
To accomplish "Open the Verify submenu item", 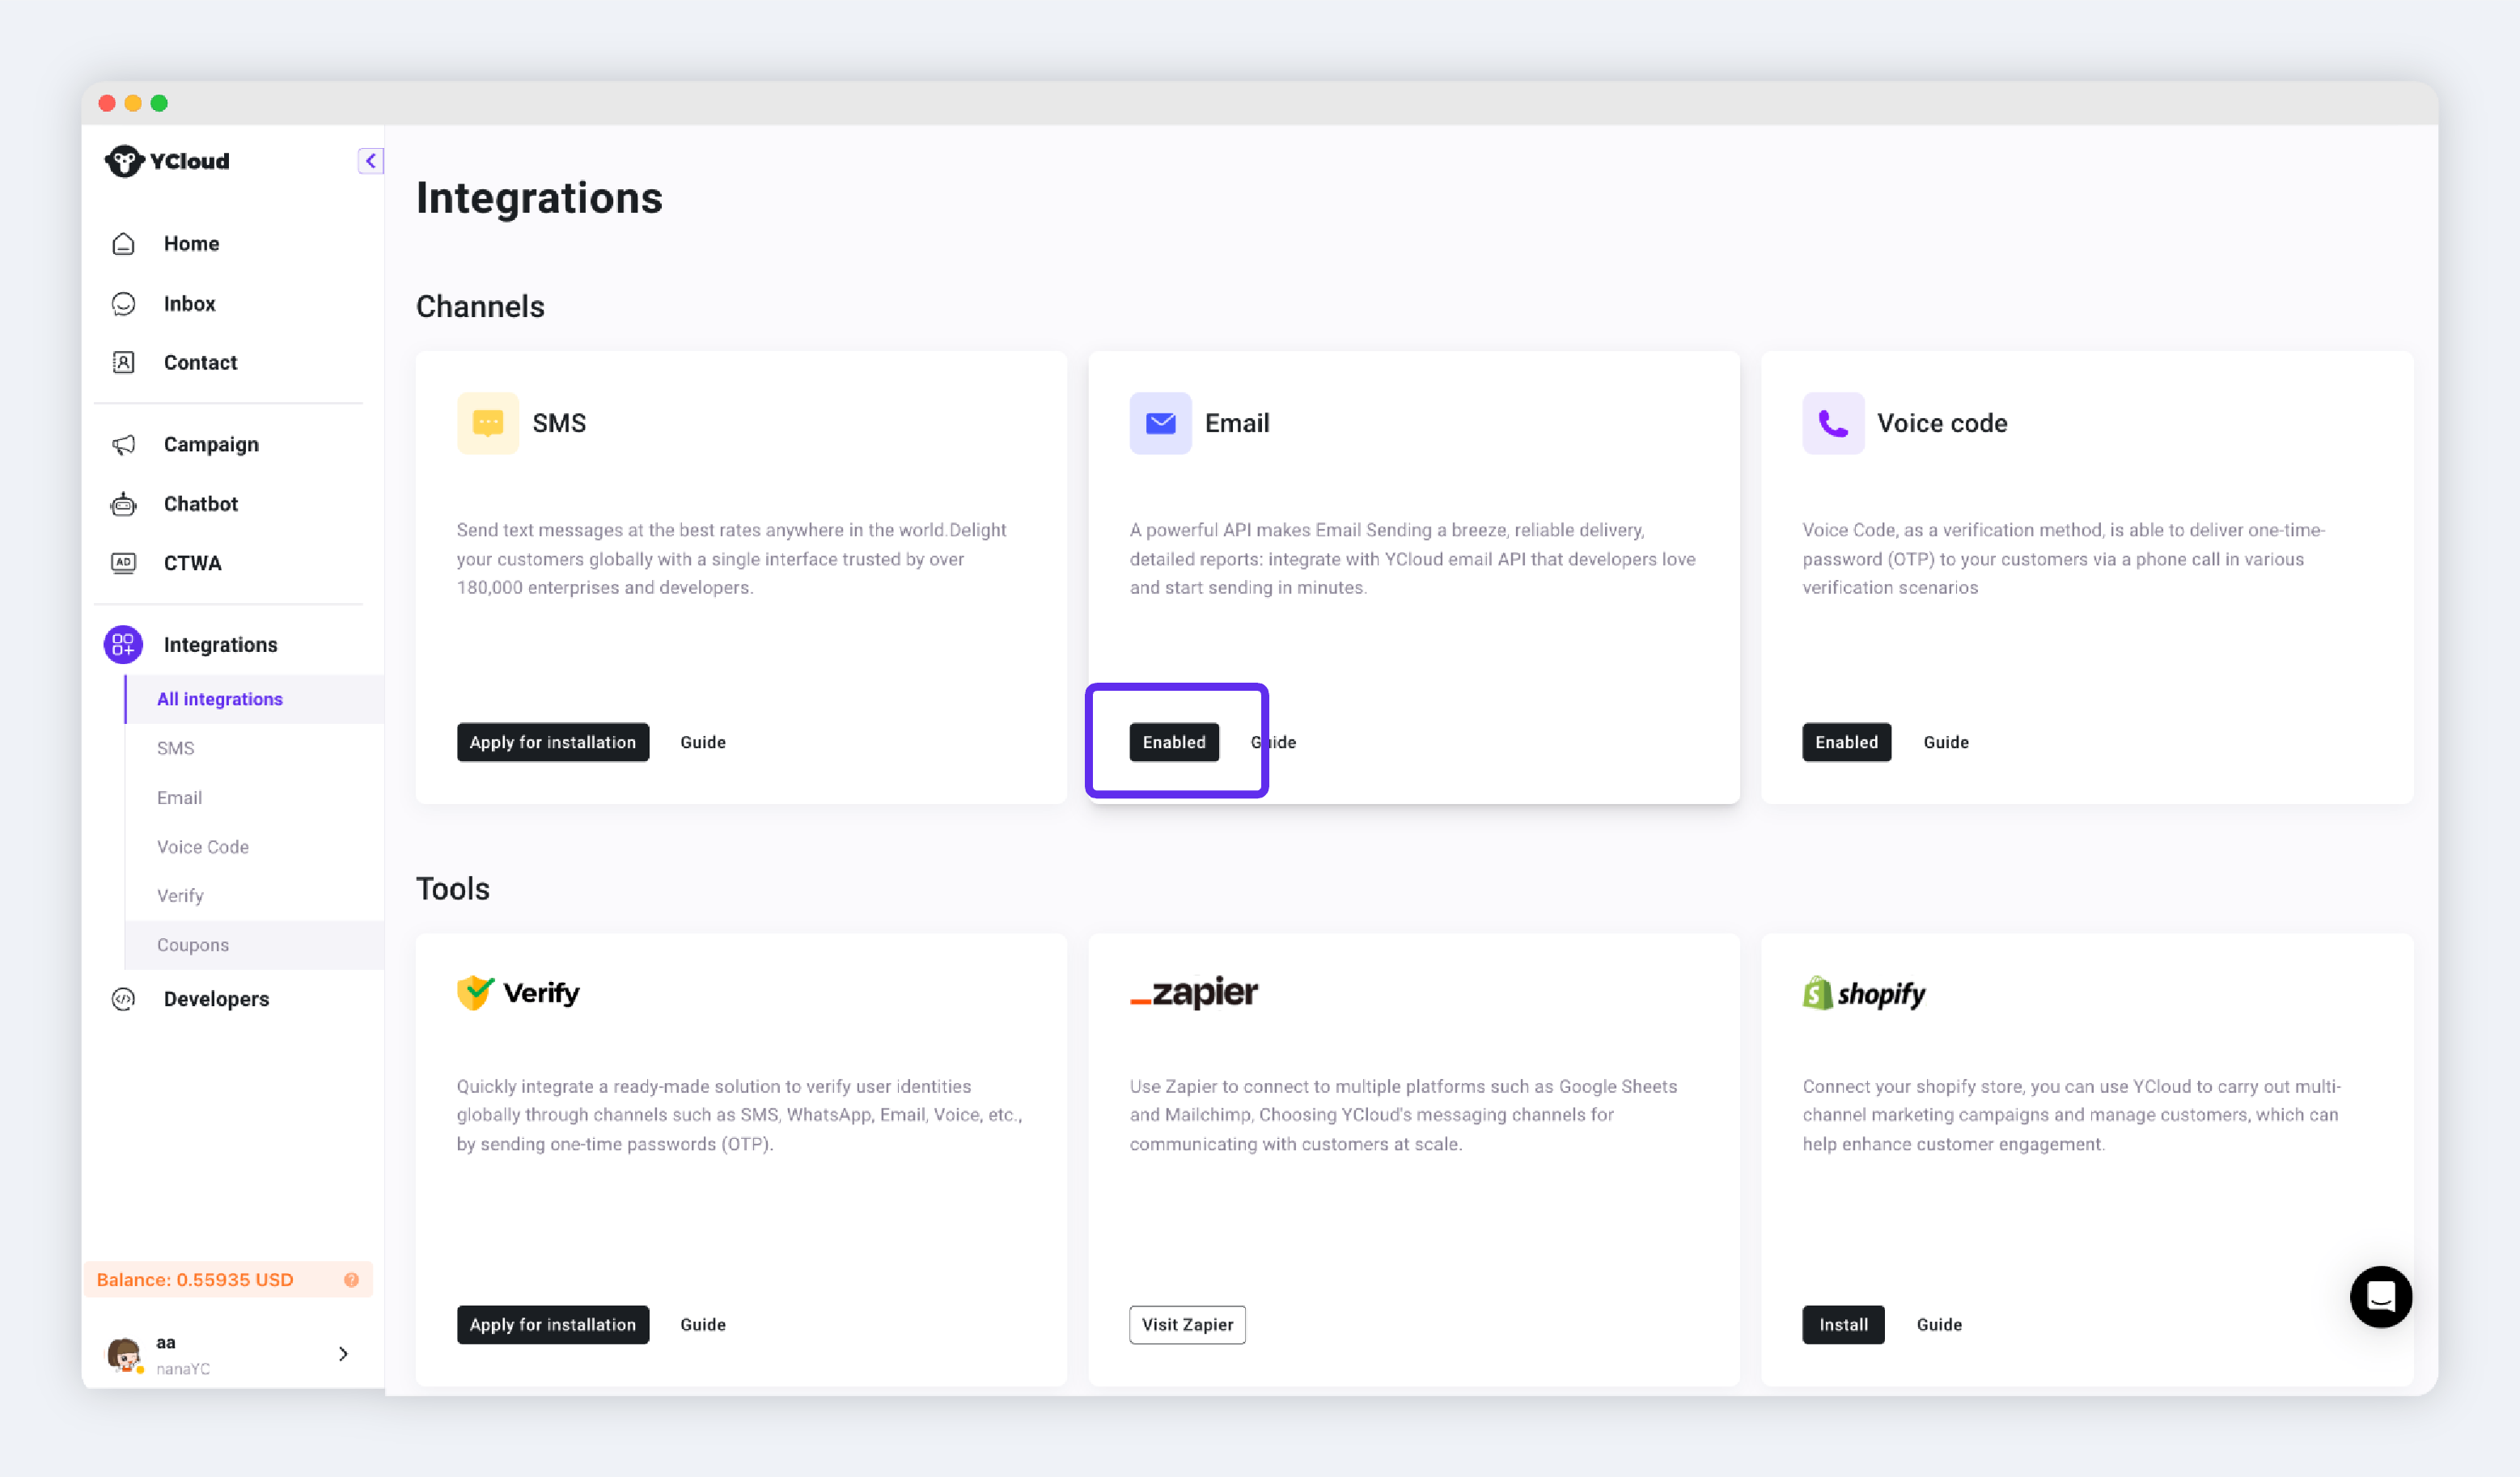I will [180, 896].
